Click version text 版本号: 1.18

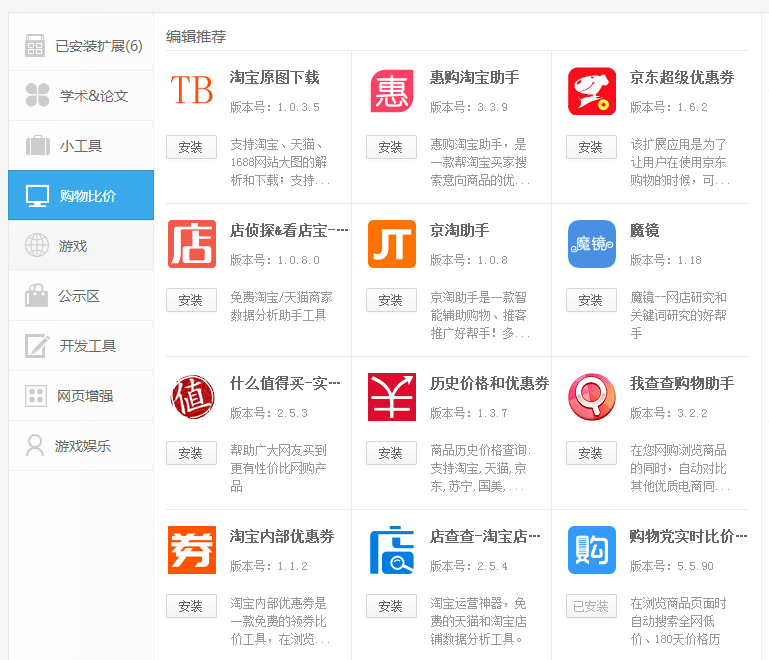coord(666,260)
